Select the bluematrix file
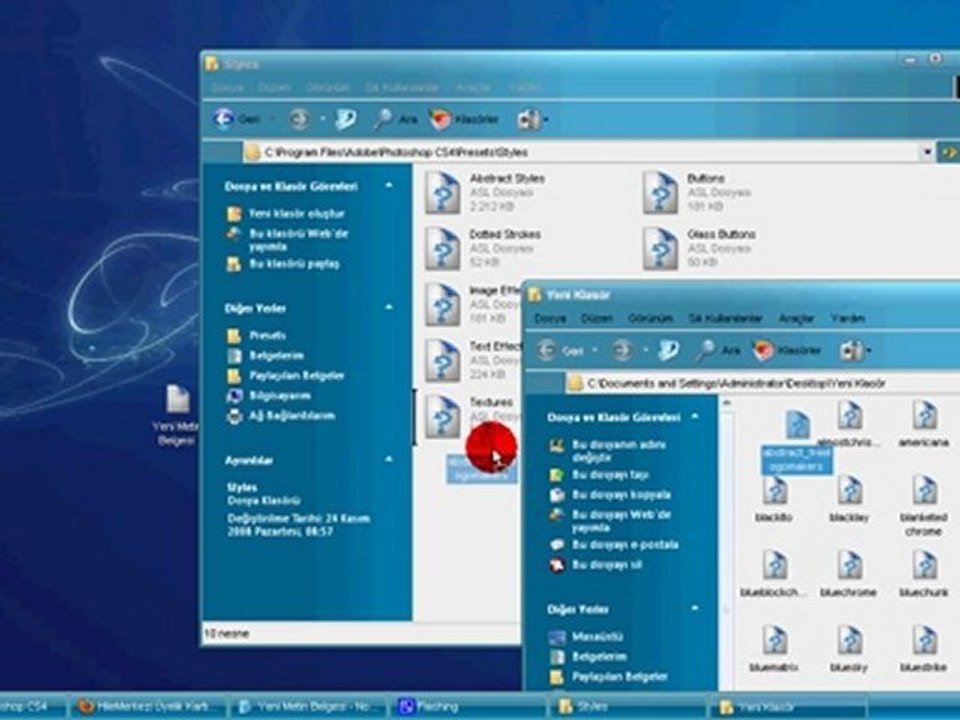 pyautogui.click(x=774, y=648)
